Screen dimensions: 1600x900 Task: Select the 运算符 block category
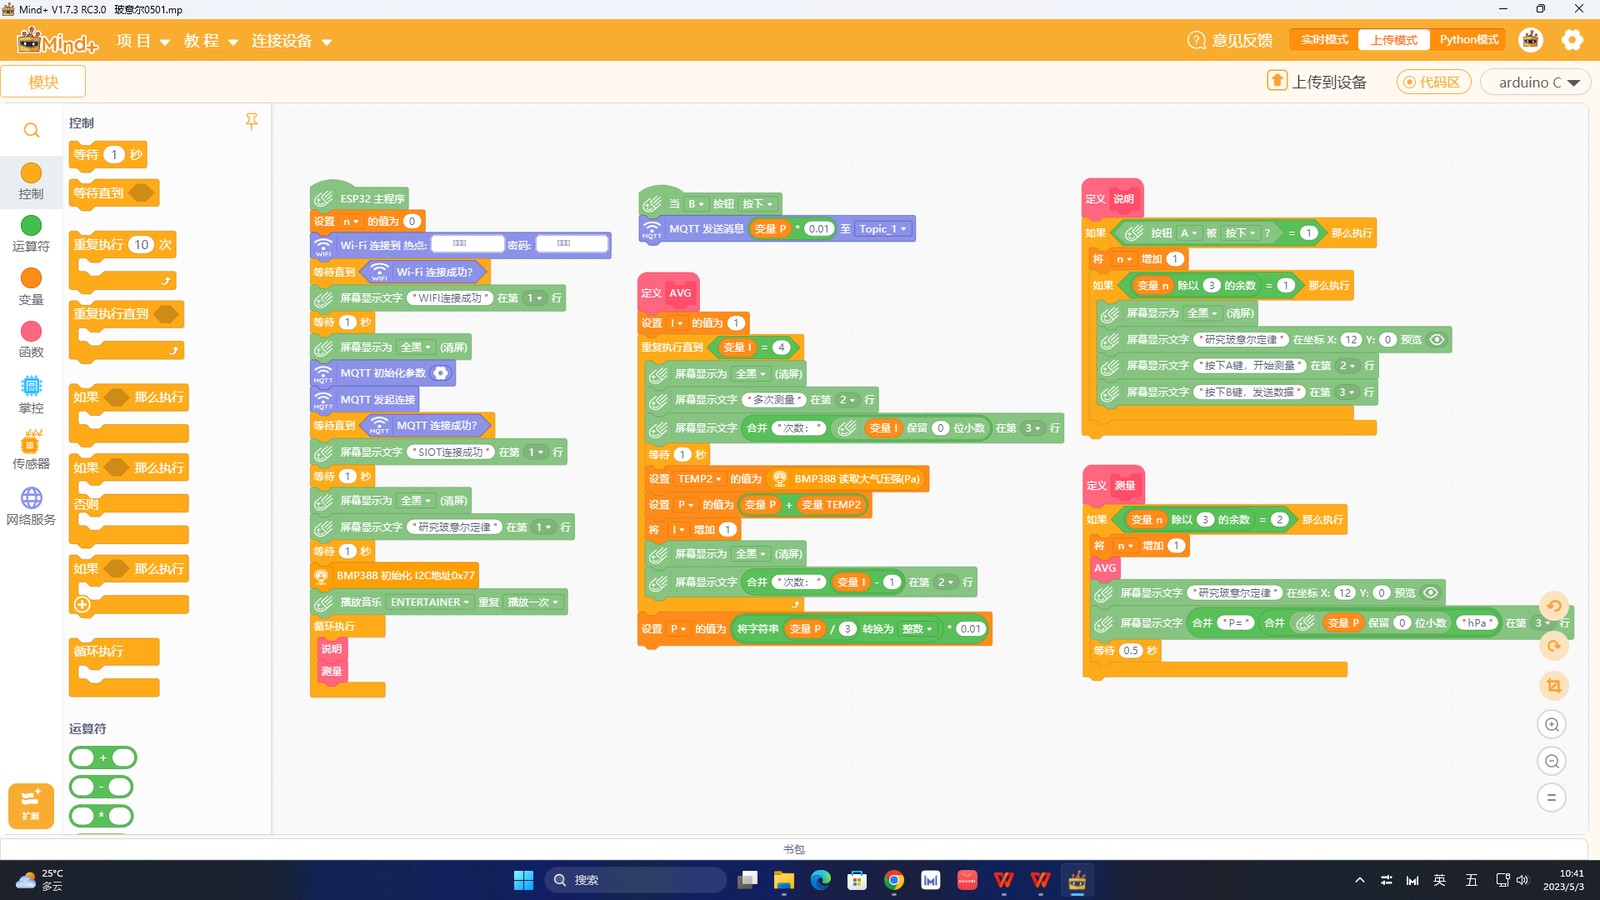[31, 234]
